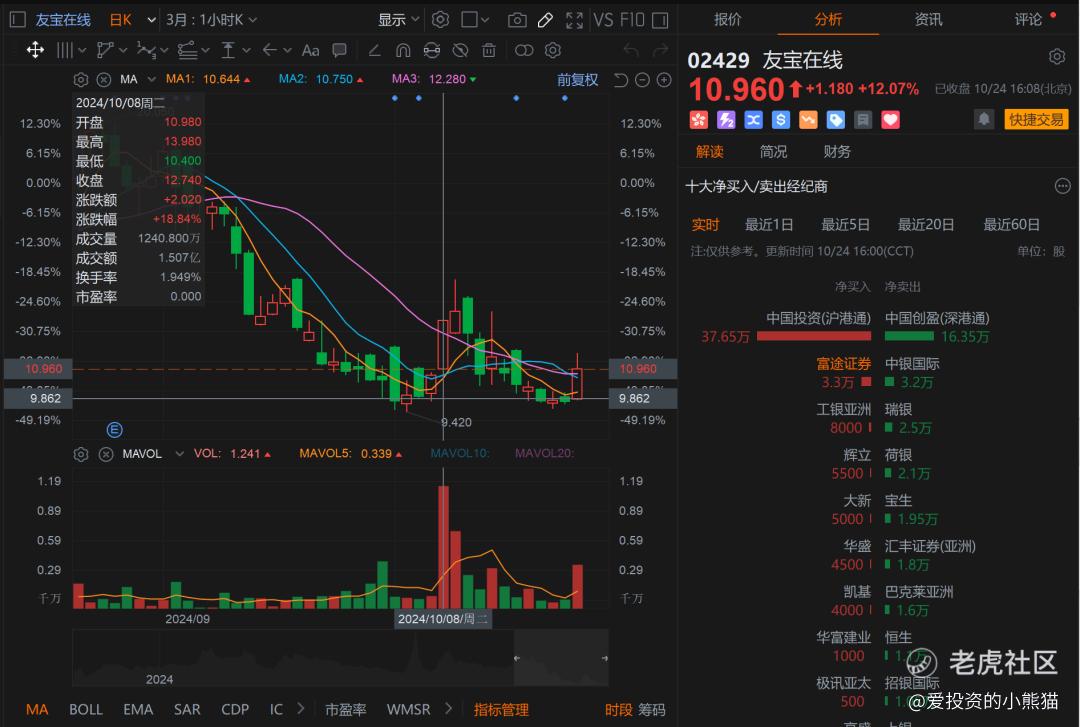This screenshot has height=727, width=1080.
Task: Toggle the left sidebar panel icon
Action: [18, 20]
